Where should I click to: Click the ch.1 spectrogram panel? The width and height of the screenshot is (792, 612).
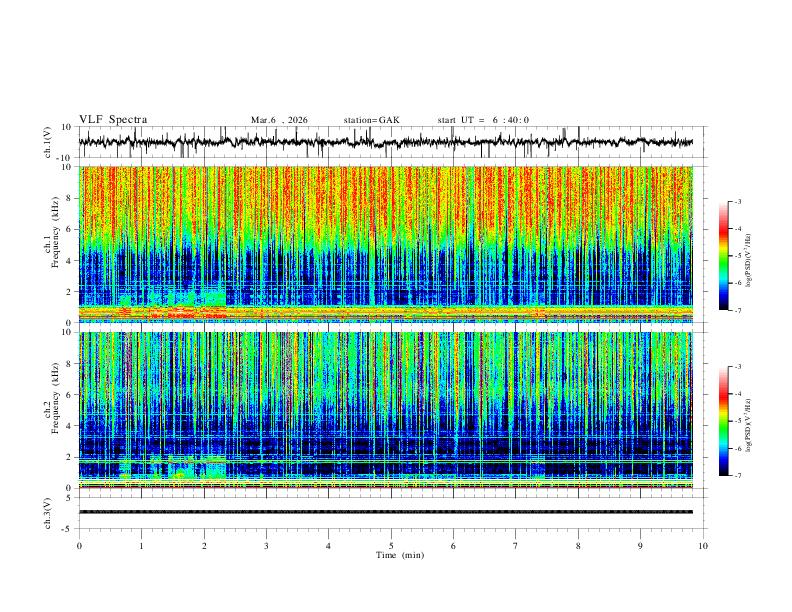tap(386, 244)
